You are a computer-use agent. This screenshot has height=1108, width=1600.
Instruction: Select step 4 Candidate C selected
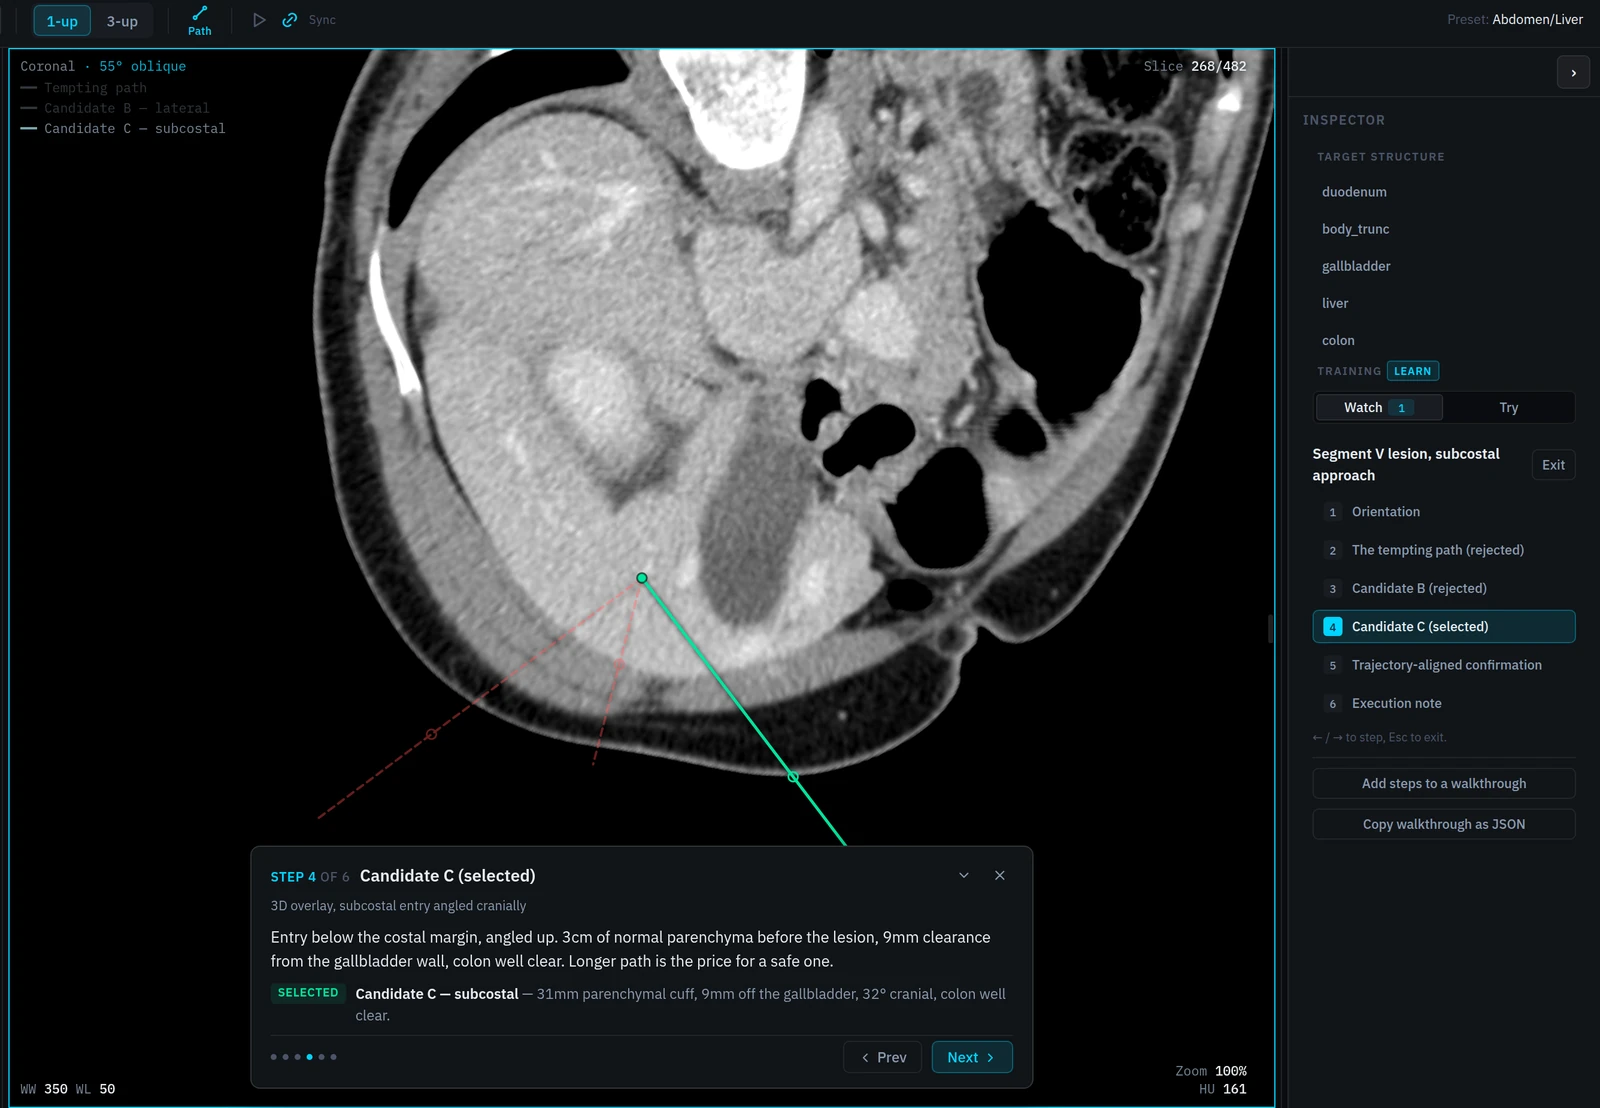click(1444, 627)
